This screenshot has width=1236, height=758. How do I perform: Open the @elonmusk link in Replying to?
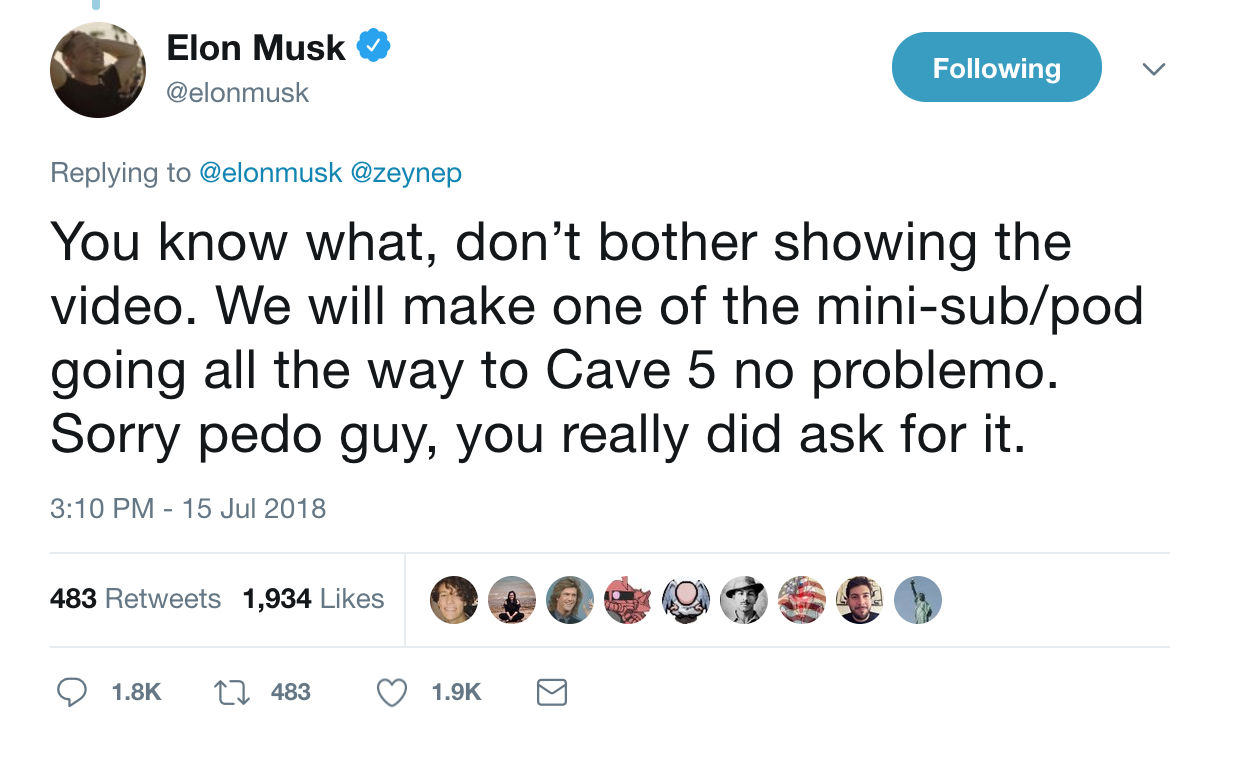pyautogui.click(x=271, y=173)
